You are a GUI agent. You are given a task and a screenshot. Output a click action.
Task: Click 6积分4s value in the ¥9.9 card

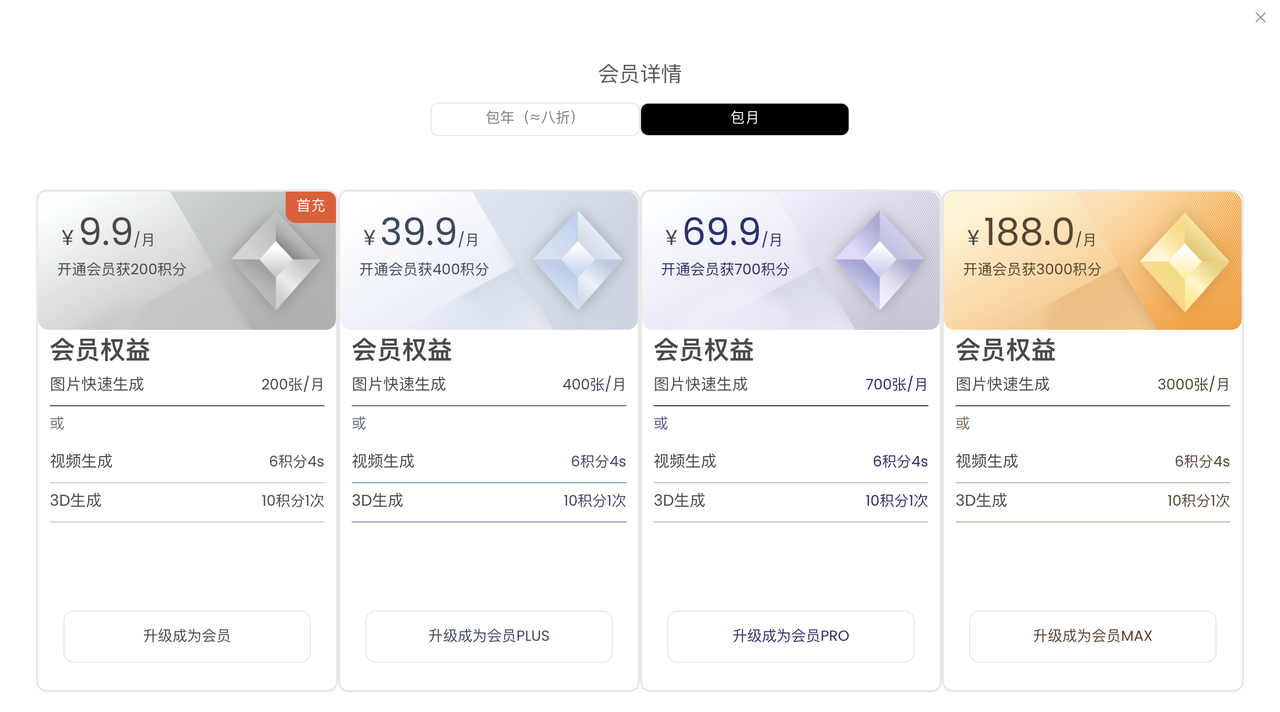point(297,461)
